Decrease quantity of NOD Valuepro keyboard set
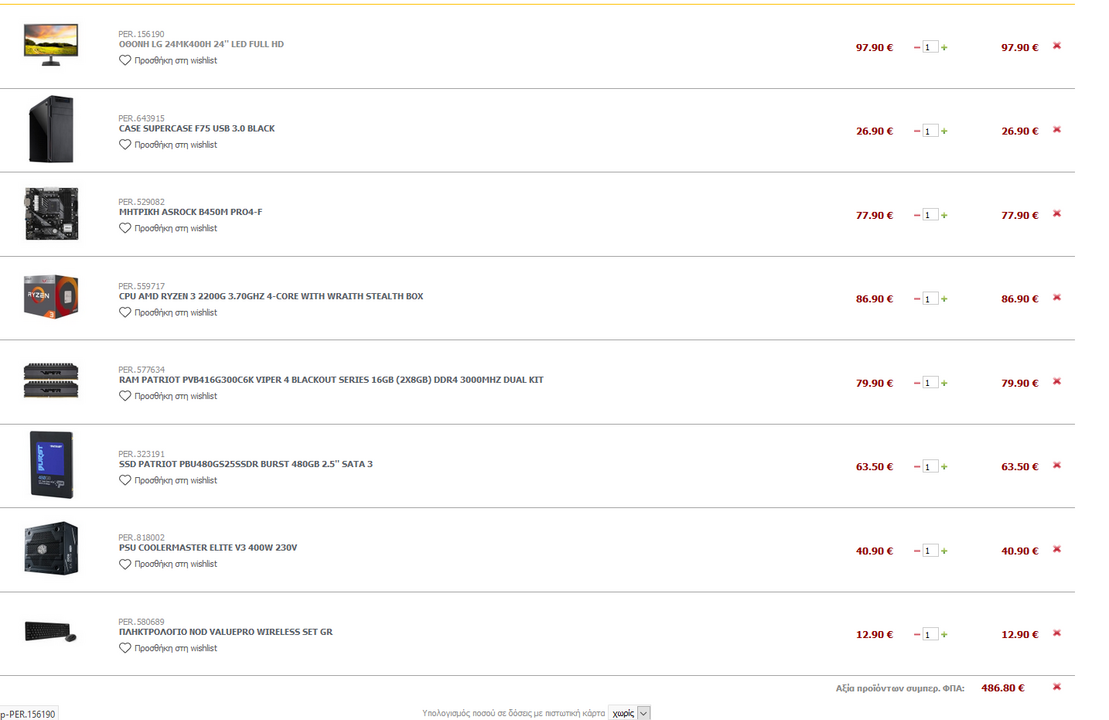The height and width of the screenshot is (720, 1109). [917, 634]
